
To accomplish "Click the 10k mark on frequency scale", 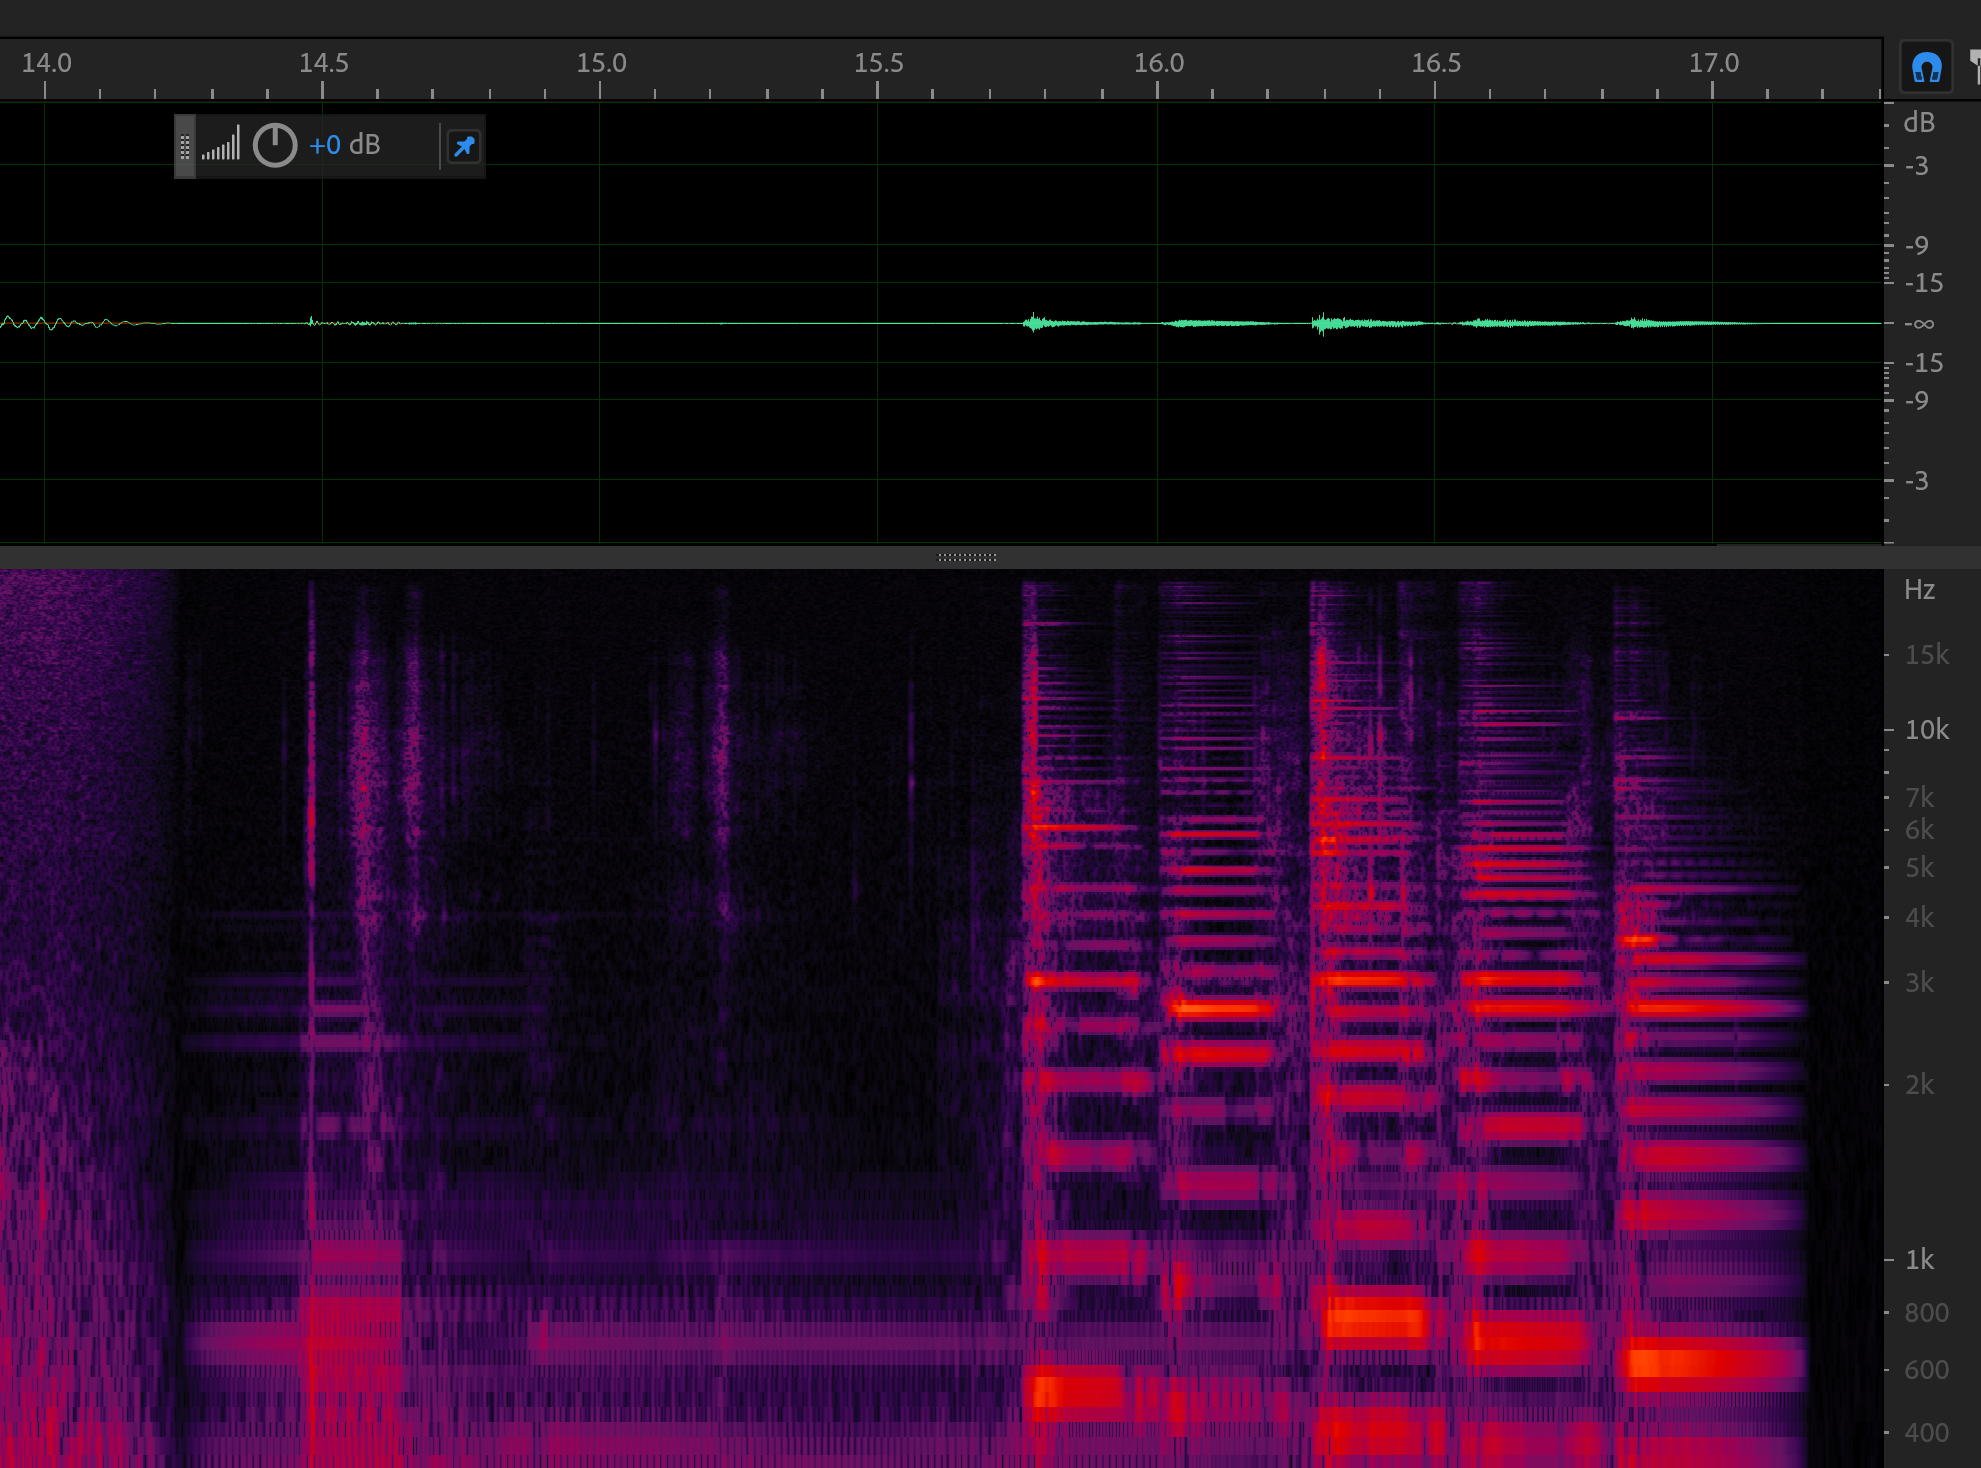I will coord(1926,730).
